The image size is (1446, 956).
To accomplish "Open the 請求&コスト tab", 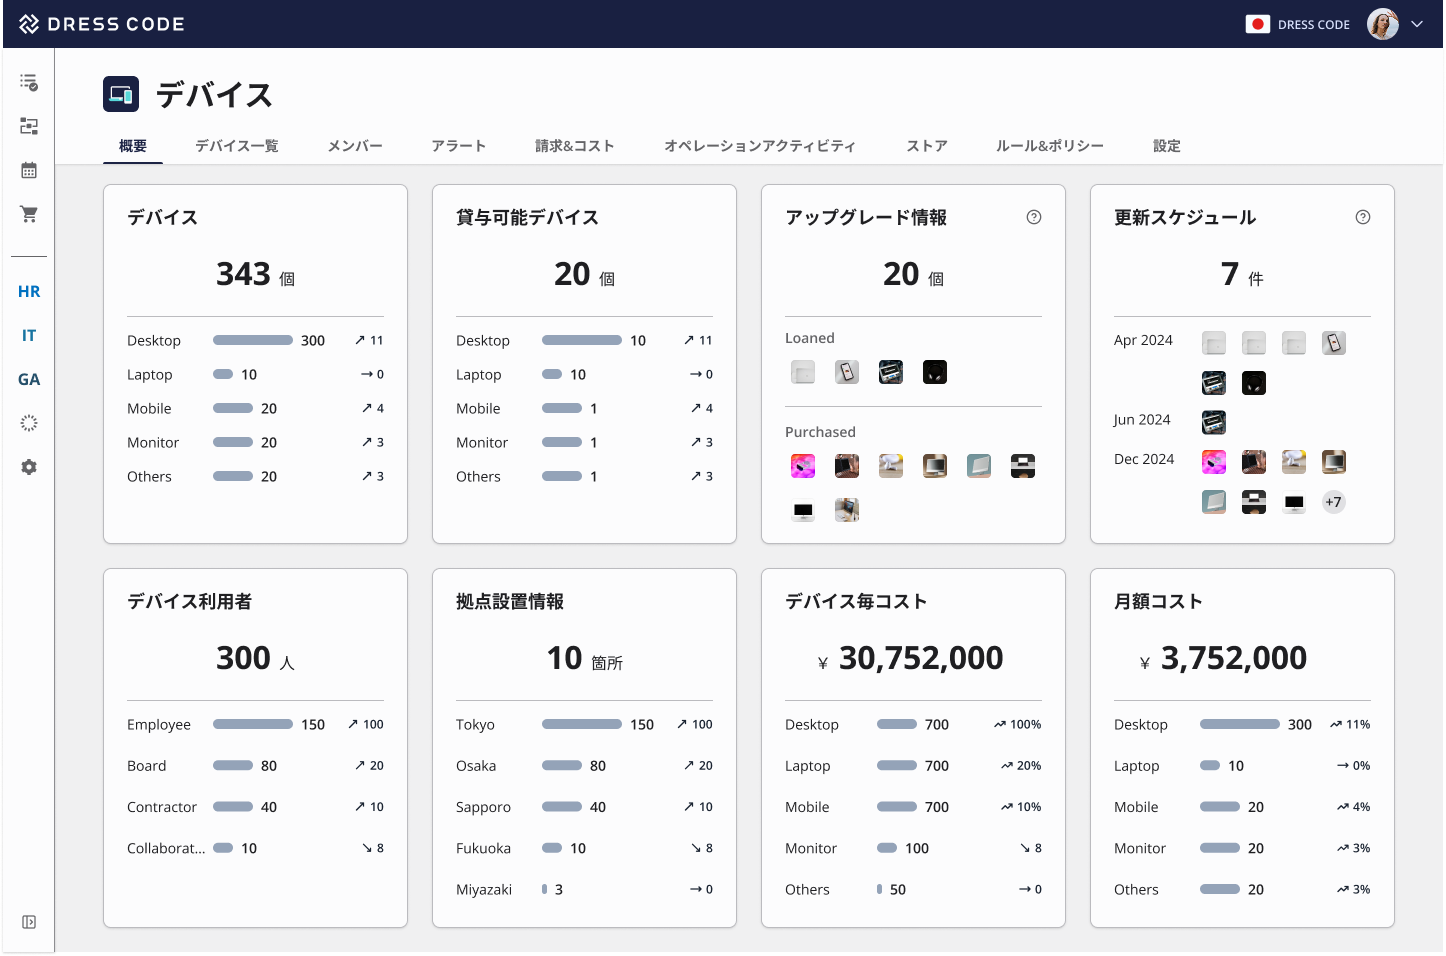I will pos(575,145).
